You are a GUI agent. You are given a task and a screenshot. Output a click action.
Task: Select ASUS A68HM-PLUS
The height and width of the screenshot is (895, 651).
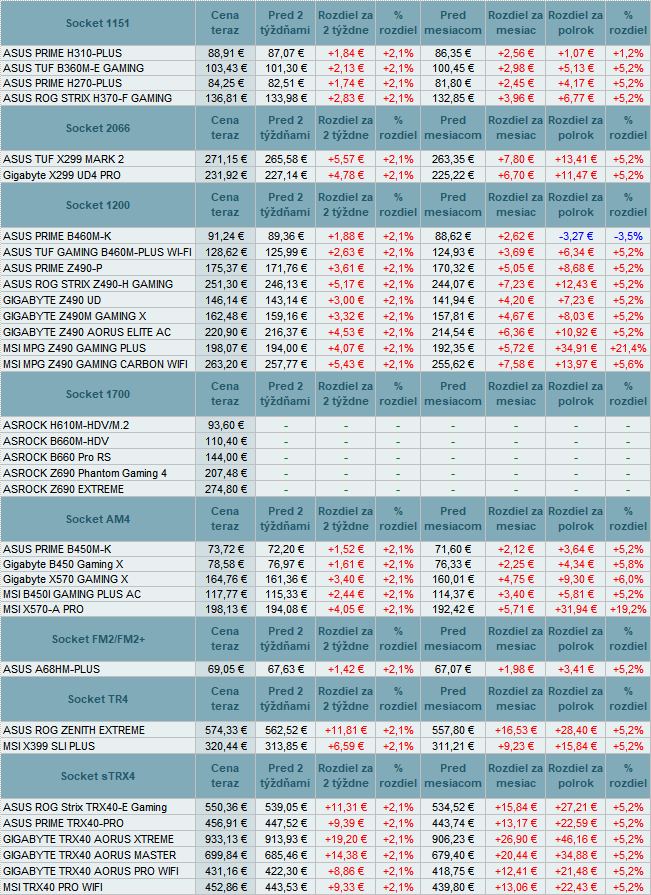coord(51,669)
